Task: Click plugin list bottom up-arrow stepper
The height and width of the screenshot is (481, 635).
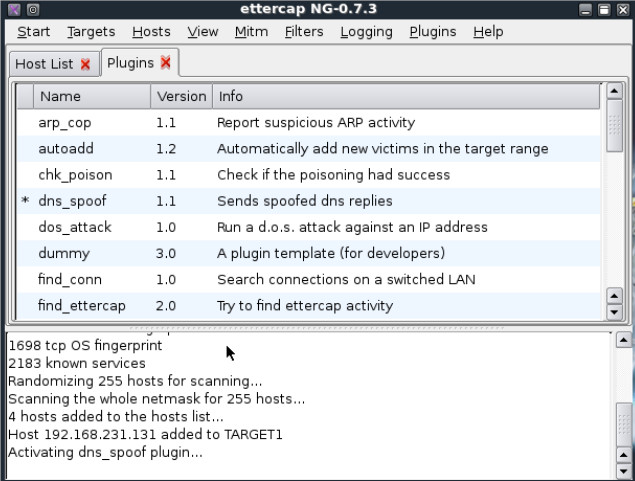Action: point(614,296)
